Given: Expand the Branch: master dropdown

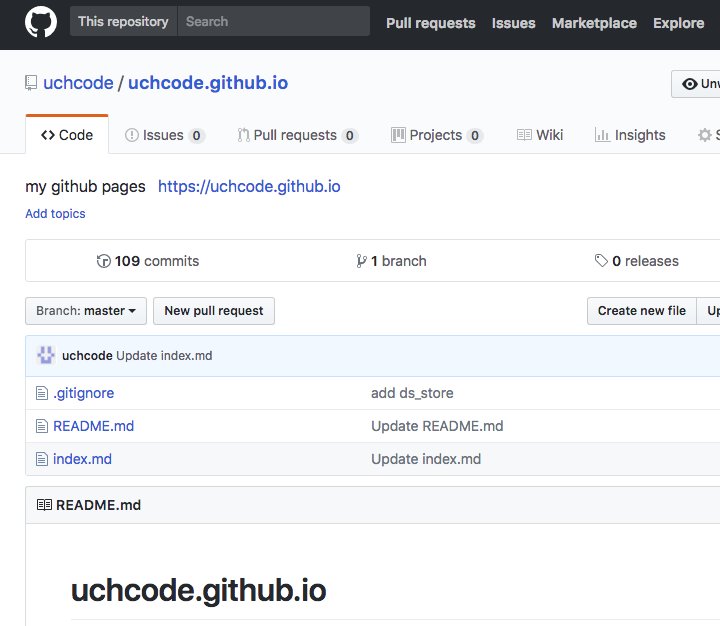Looking at the screenshot, I should point(86,311).
